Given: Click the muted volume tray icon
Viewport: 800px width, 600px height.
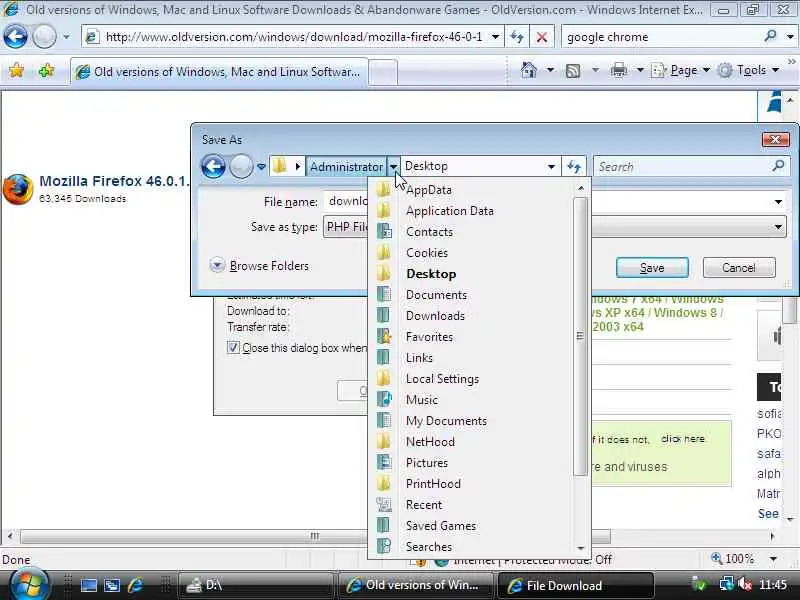Looking at the screenshot, I should tap(745, 584).
